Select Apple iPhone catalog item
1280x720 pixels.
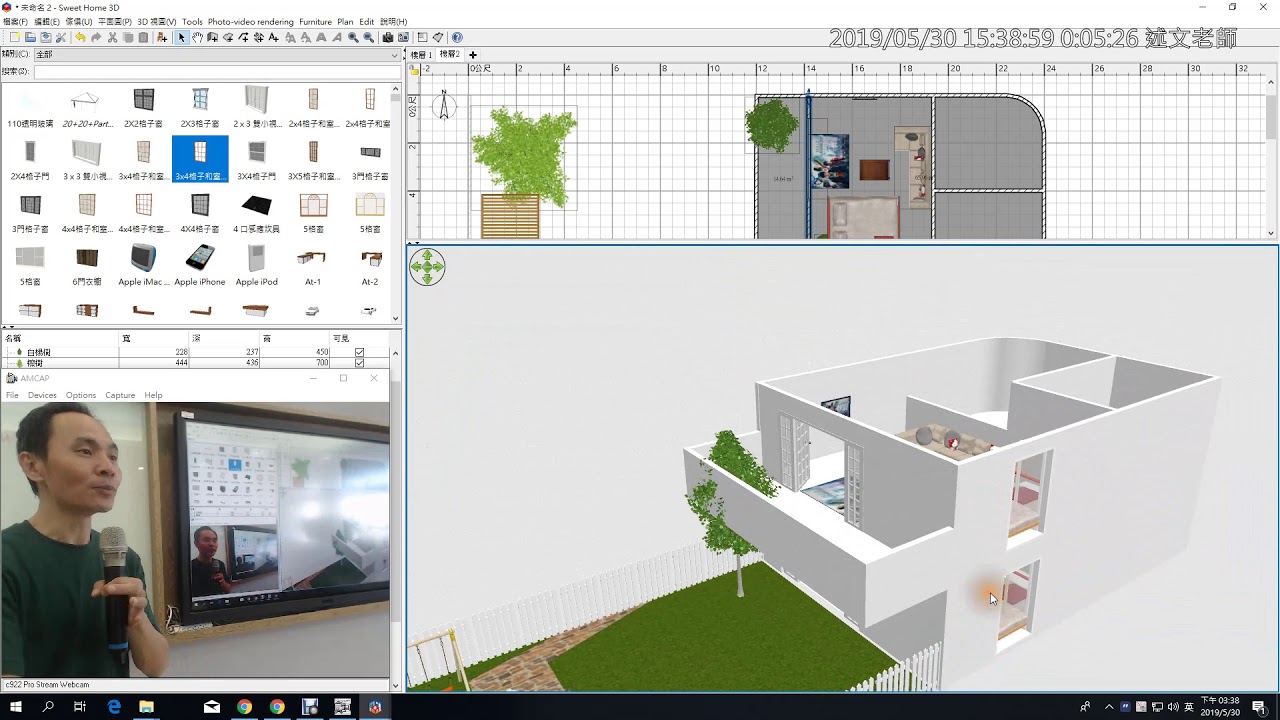point(200,265)
